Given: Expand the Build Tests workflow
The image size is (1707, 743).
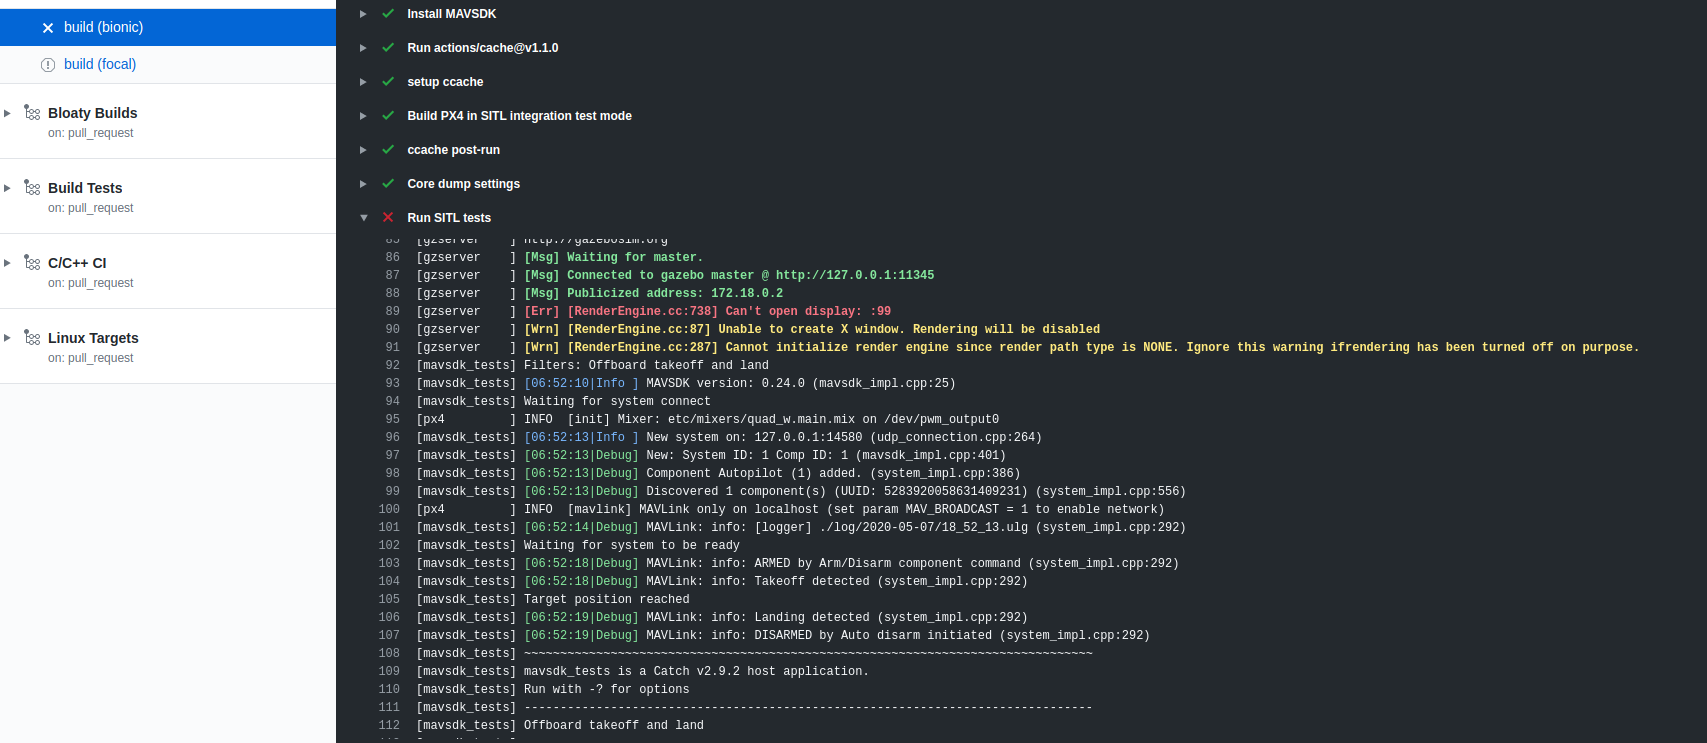Looking at the screenshot, I should click(x=7, y=188).
